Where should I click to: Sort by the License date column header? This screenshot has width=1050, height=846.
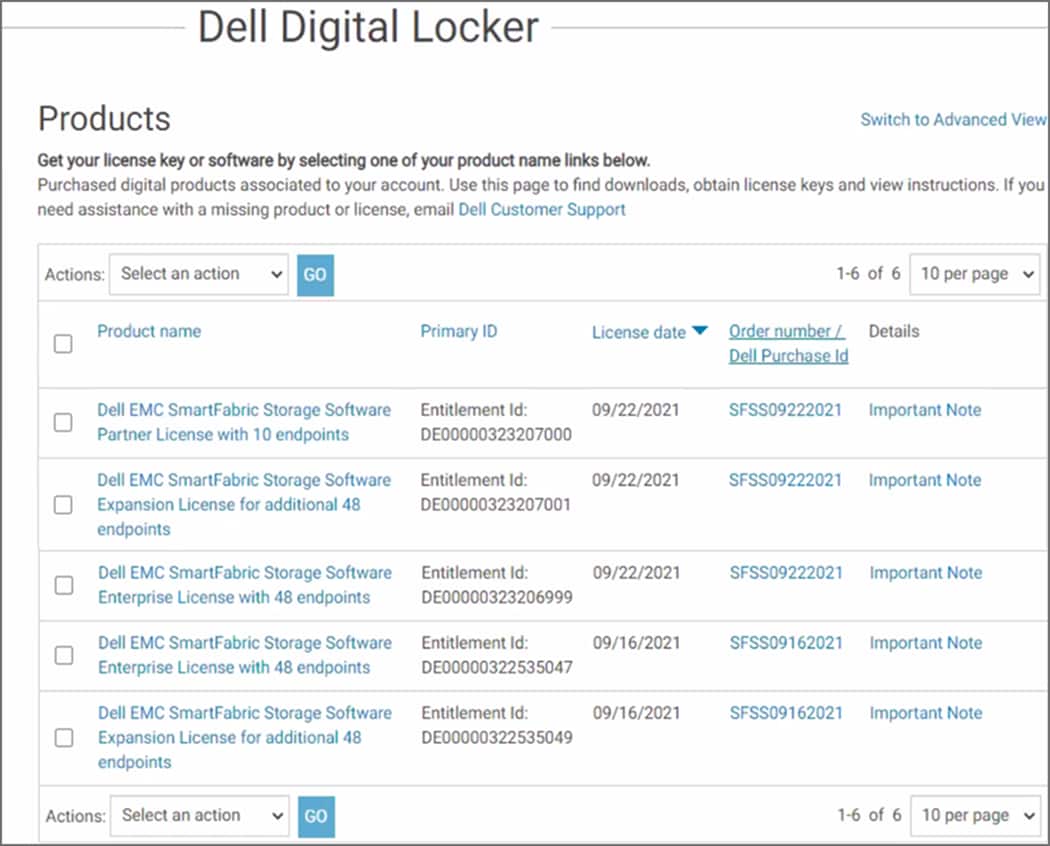[639, 332]
